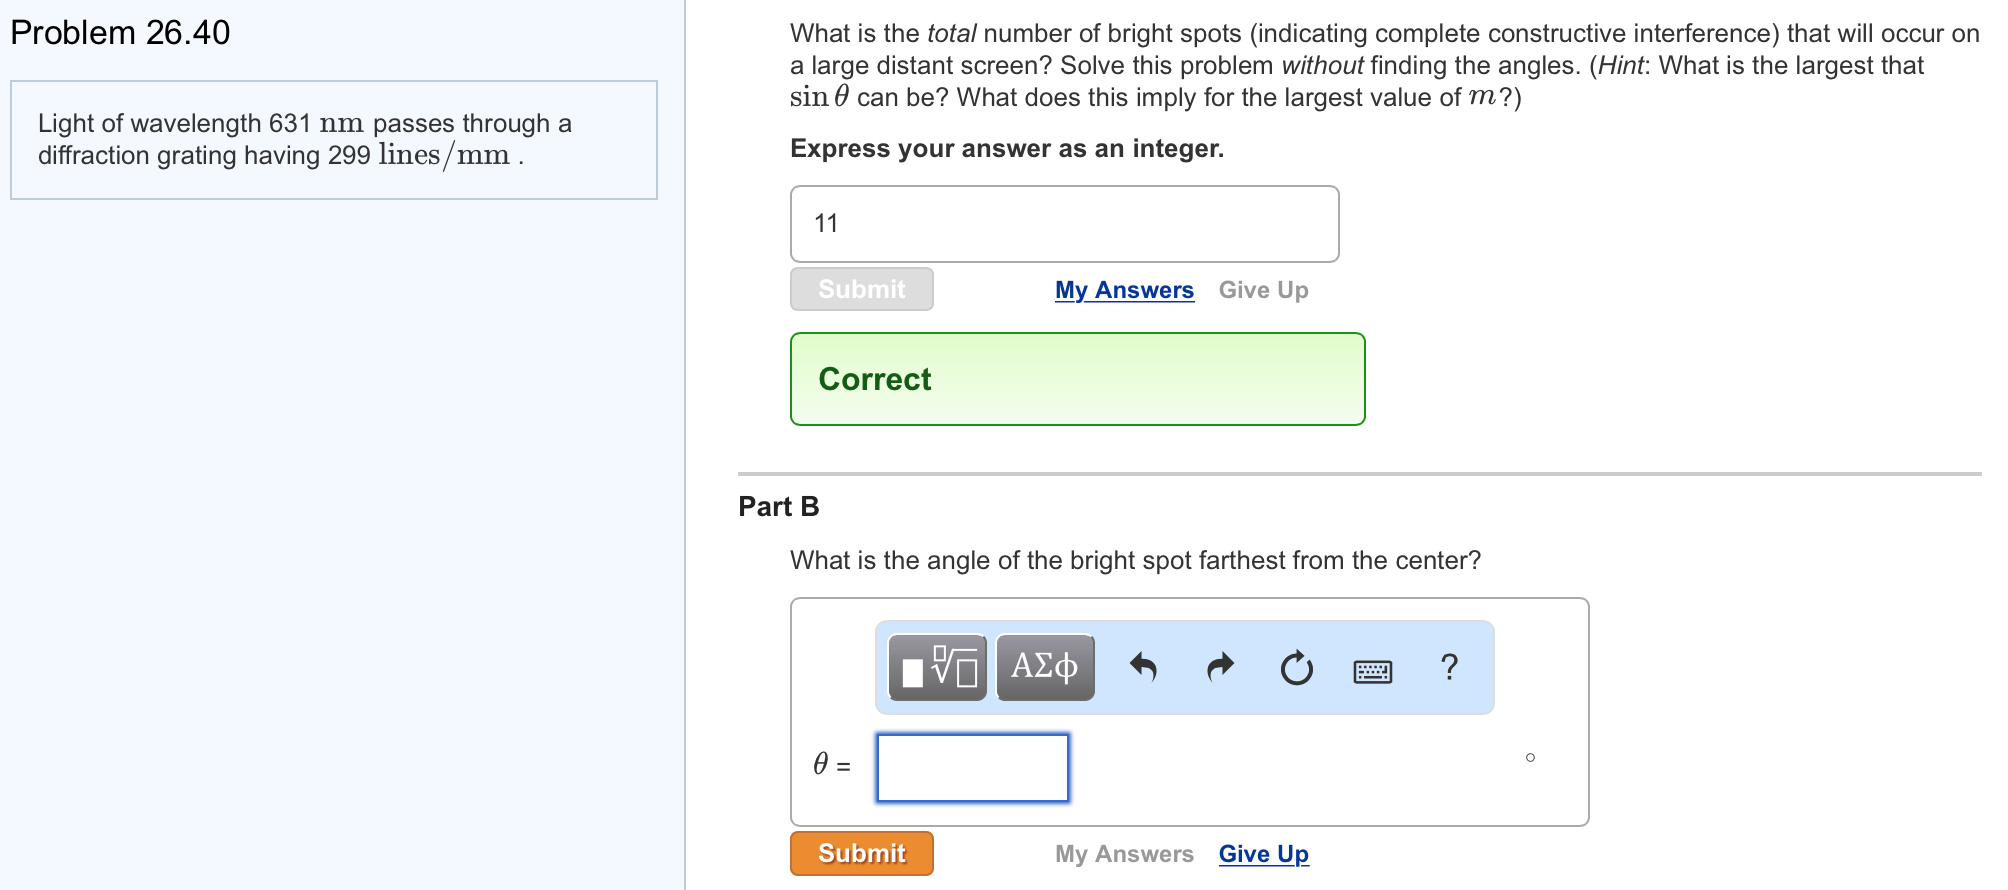Select the answer field containing 11
Screen dimensions: 2008x890
coord(1064,223)
